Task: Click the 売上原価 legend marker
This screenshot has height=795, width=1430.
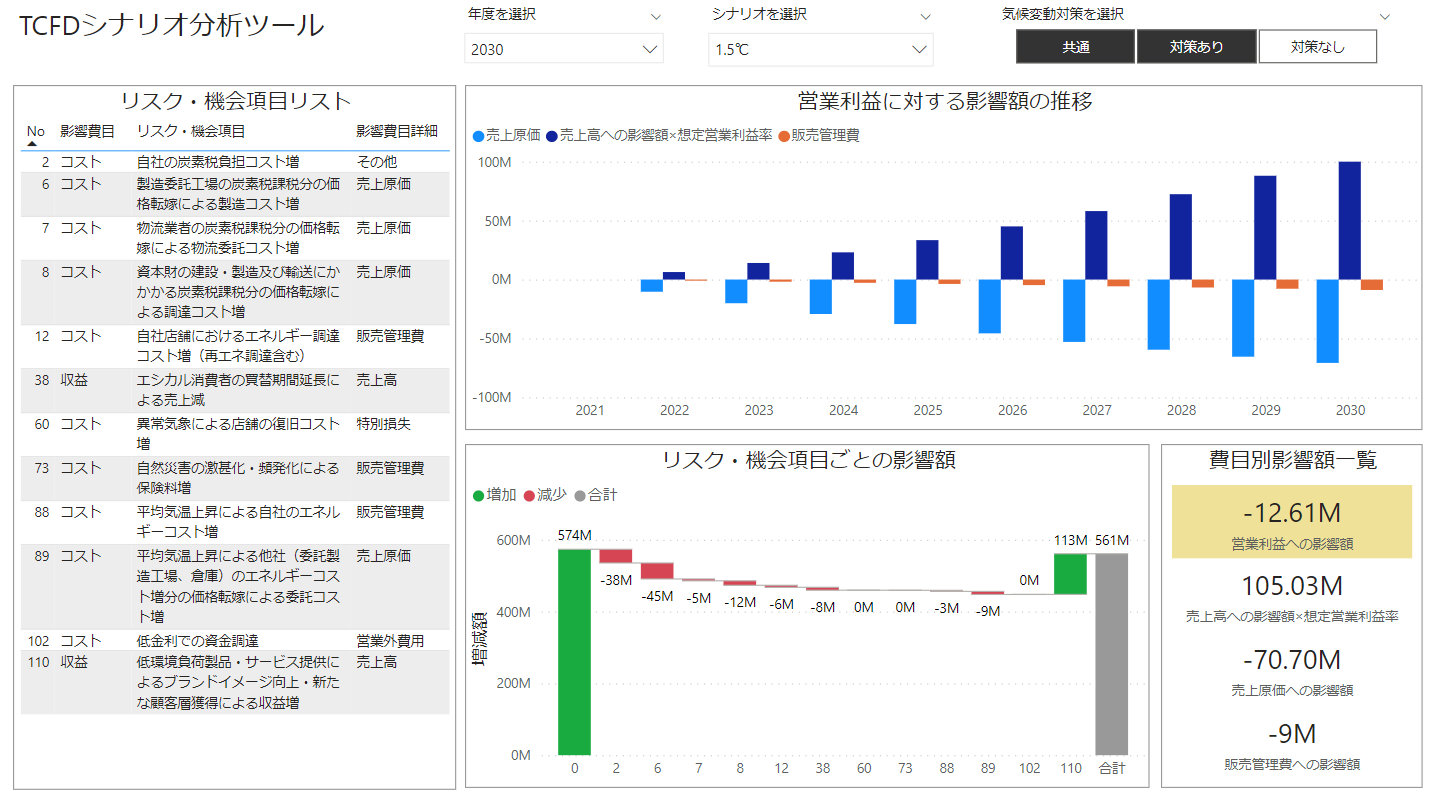Action: (x=479, y=135)
